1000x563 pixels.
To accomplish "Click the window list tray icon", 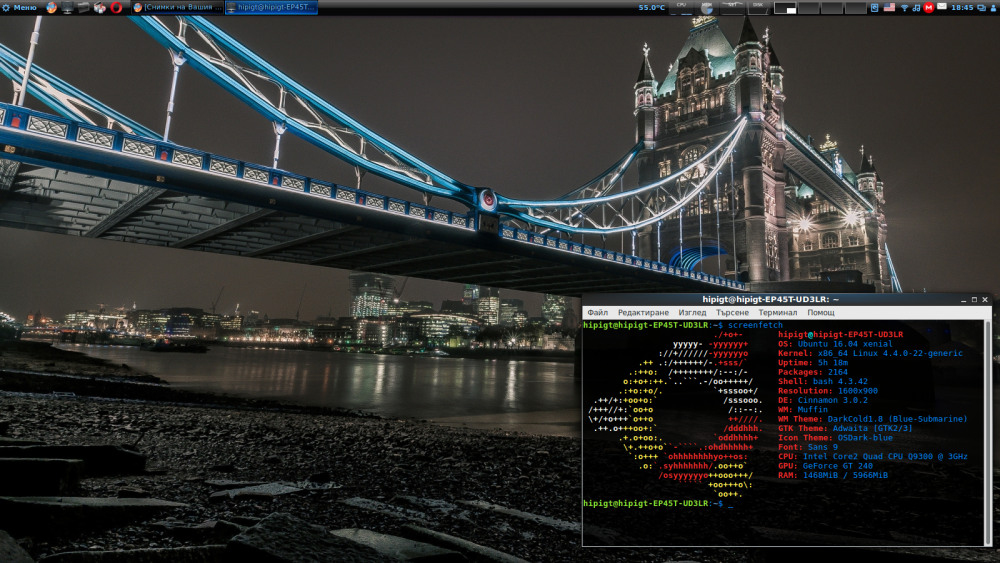I will (982, 8).
